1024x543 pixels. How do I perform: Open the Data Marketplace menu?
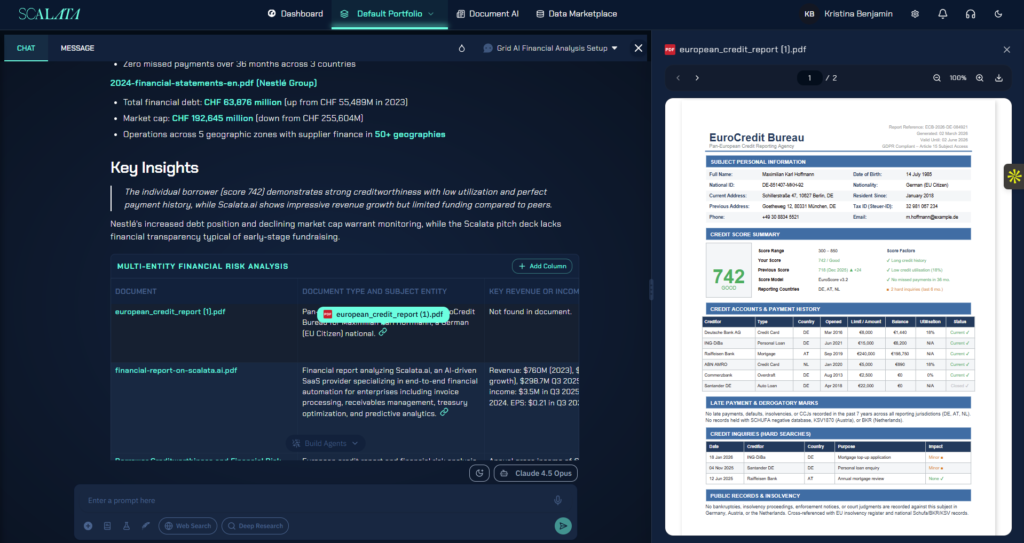tap(576, 14)
